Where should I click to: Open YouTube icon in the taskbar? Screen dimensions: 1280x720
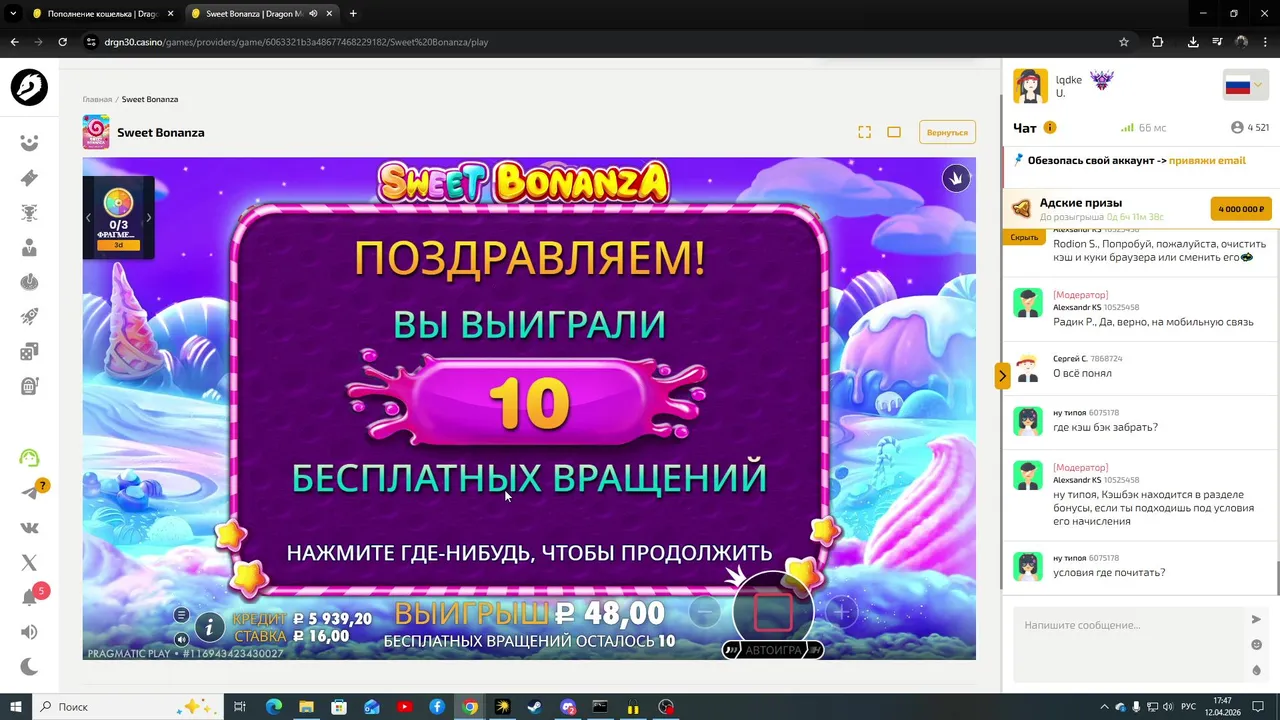(404, 707)
